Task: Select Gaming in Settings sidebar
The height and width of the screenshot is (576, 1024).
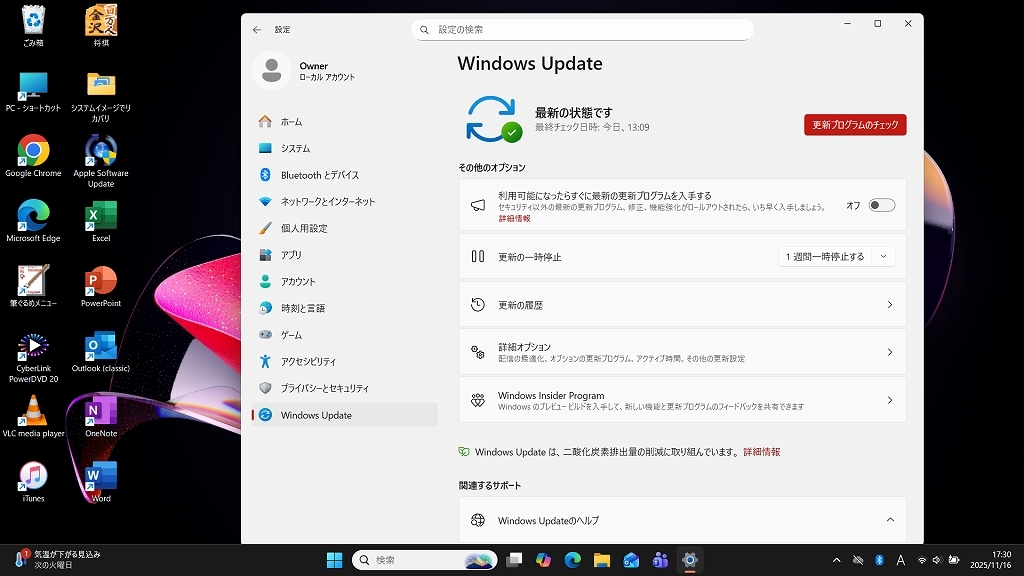Action: tap(345, 335)
